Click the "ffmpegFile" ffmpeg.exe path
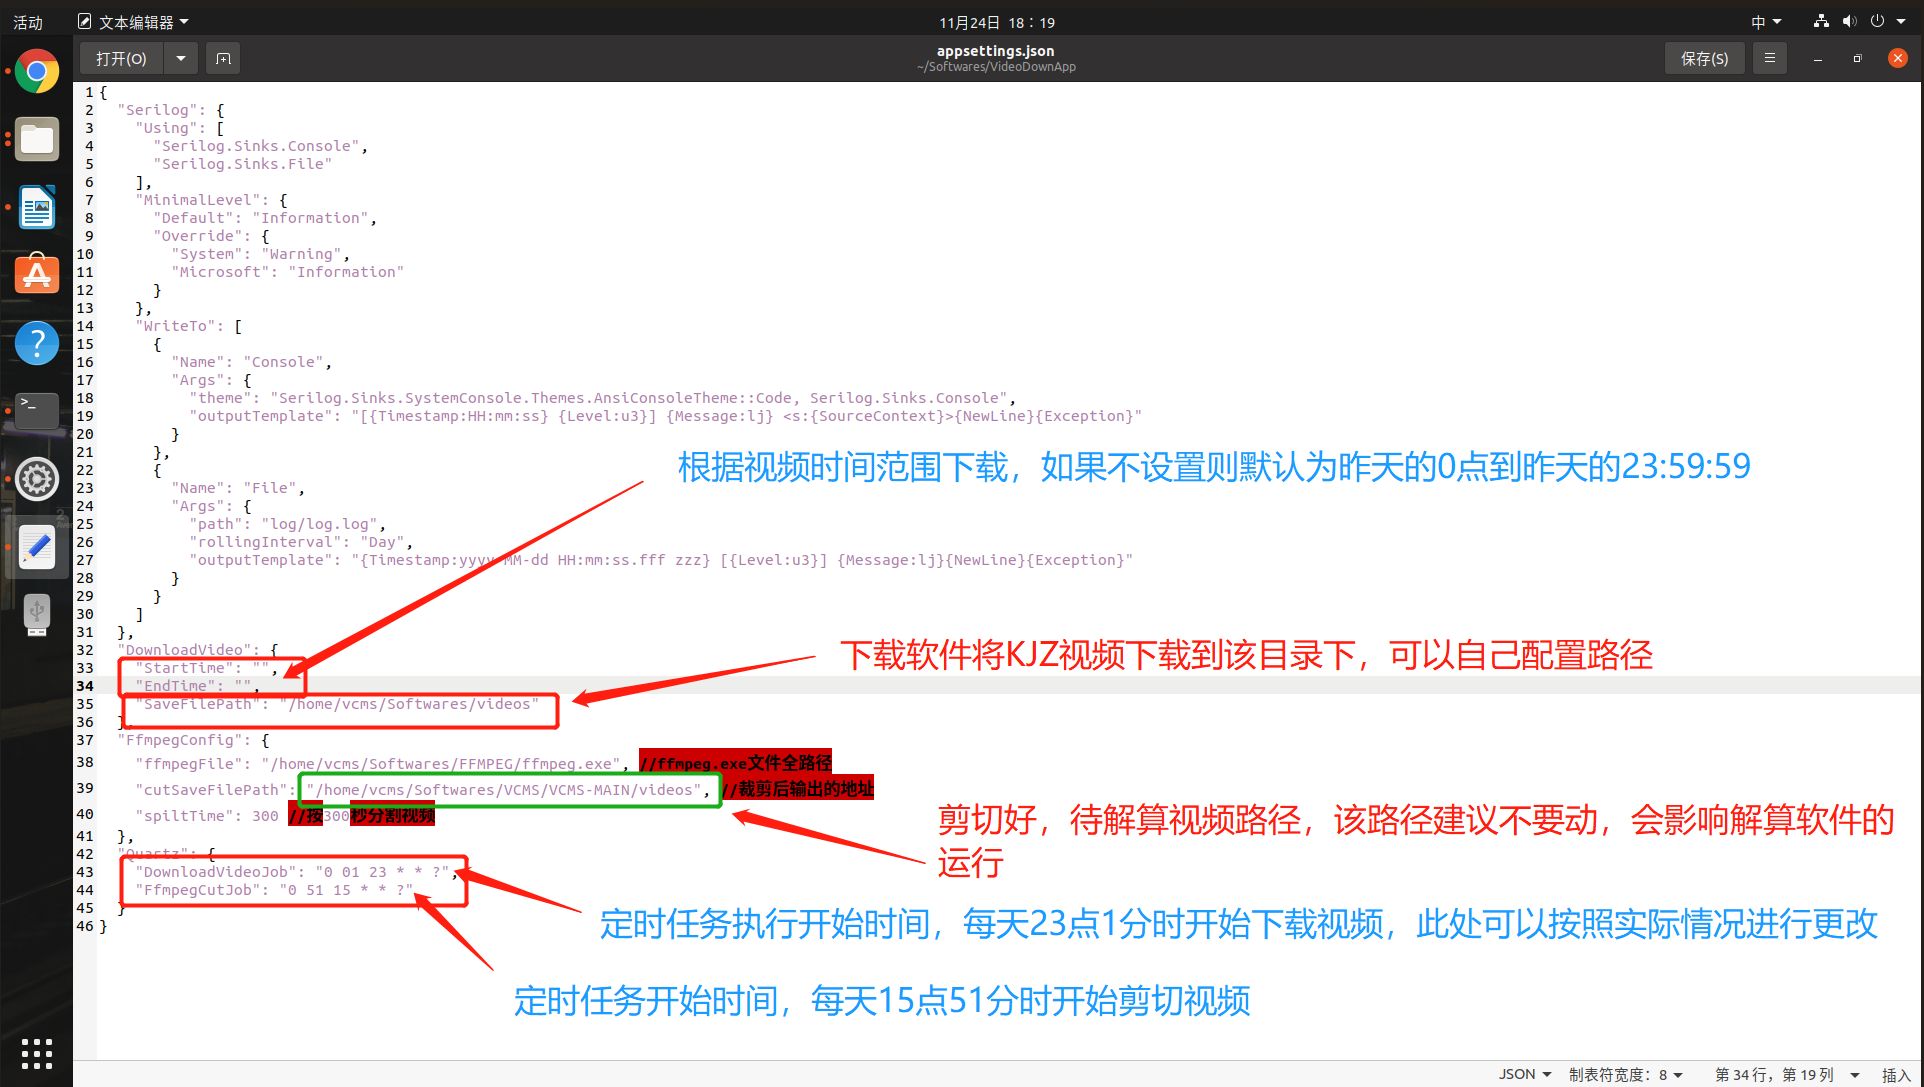Image resolution: width=1924 pixels, height=1087 pixels. tap(441, 764)
